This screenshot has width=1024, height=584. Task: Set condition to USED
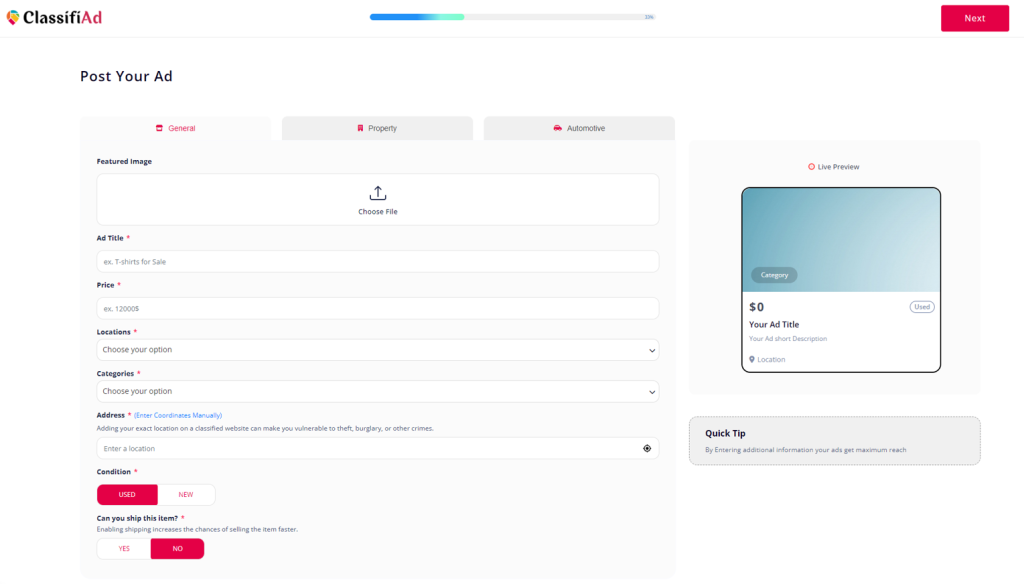click(x=127, y=495)
